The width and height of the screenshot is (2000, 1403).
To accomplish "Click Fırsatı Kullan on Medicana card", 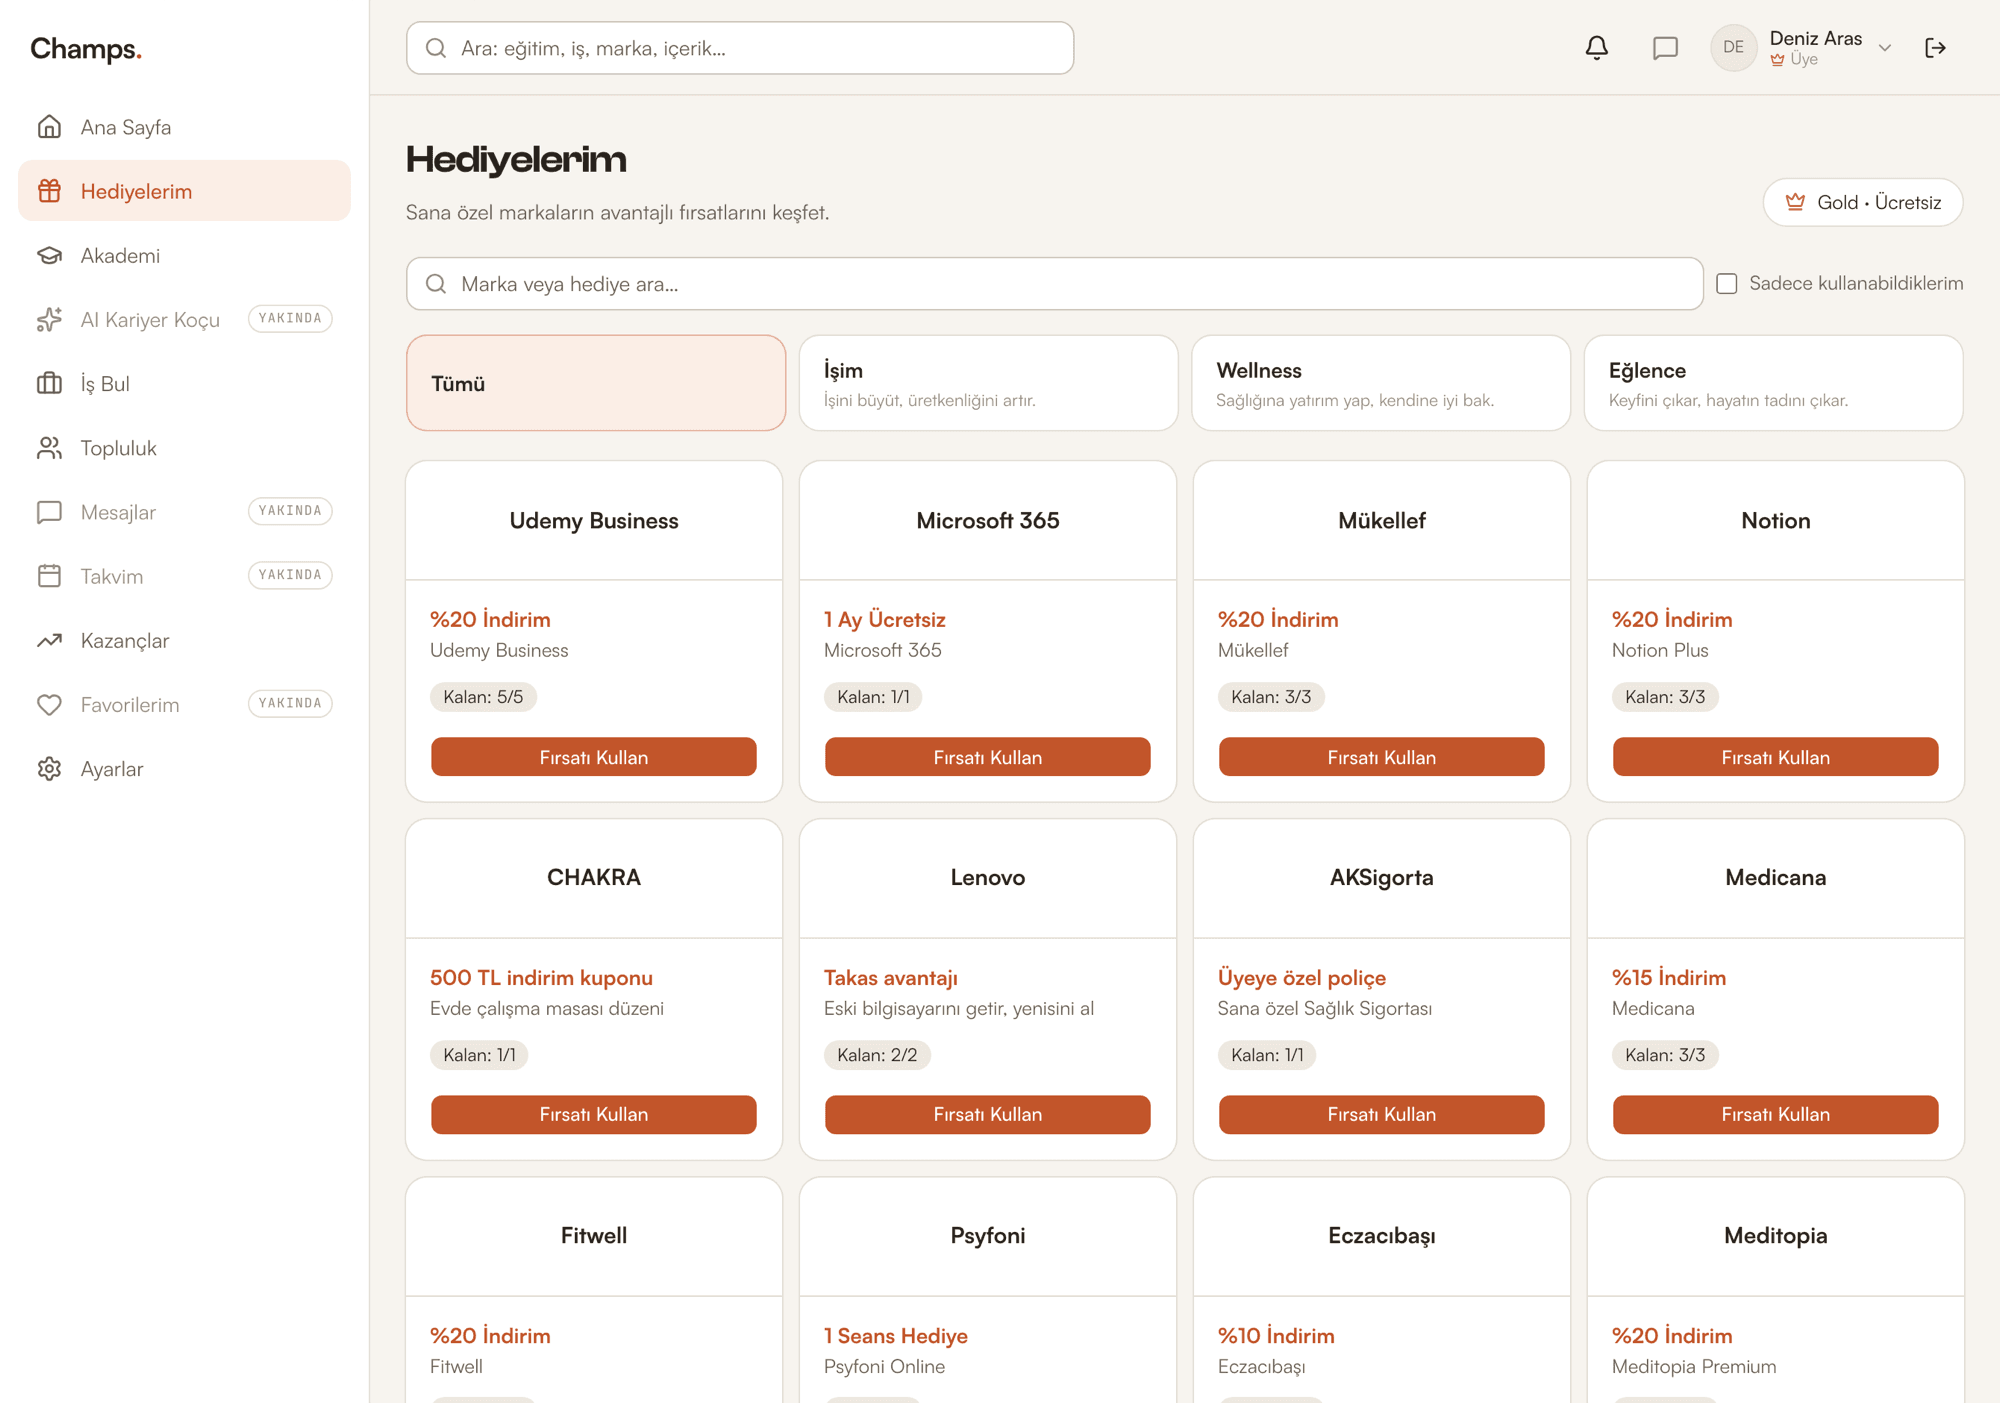I will (x=1776, y=1114).
